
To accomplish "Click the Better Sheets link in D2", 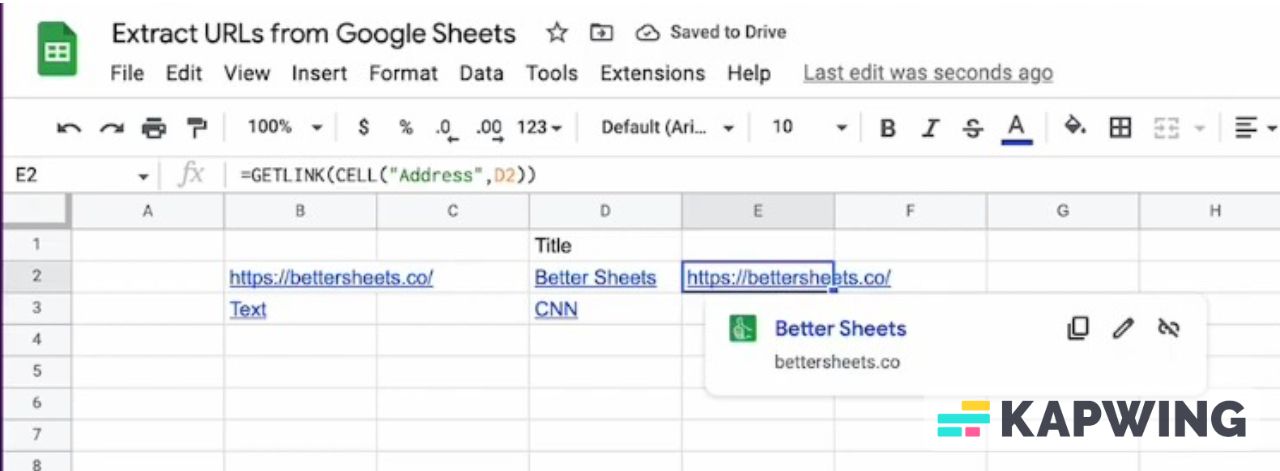I will tap(596, 277).
